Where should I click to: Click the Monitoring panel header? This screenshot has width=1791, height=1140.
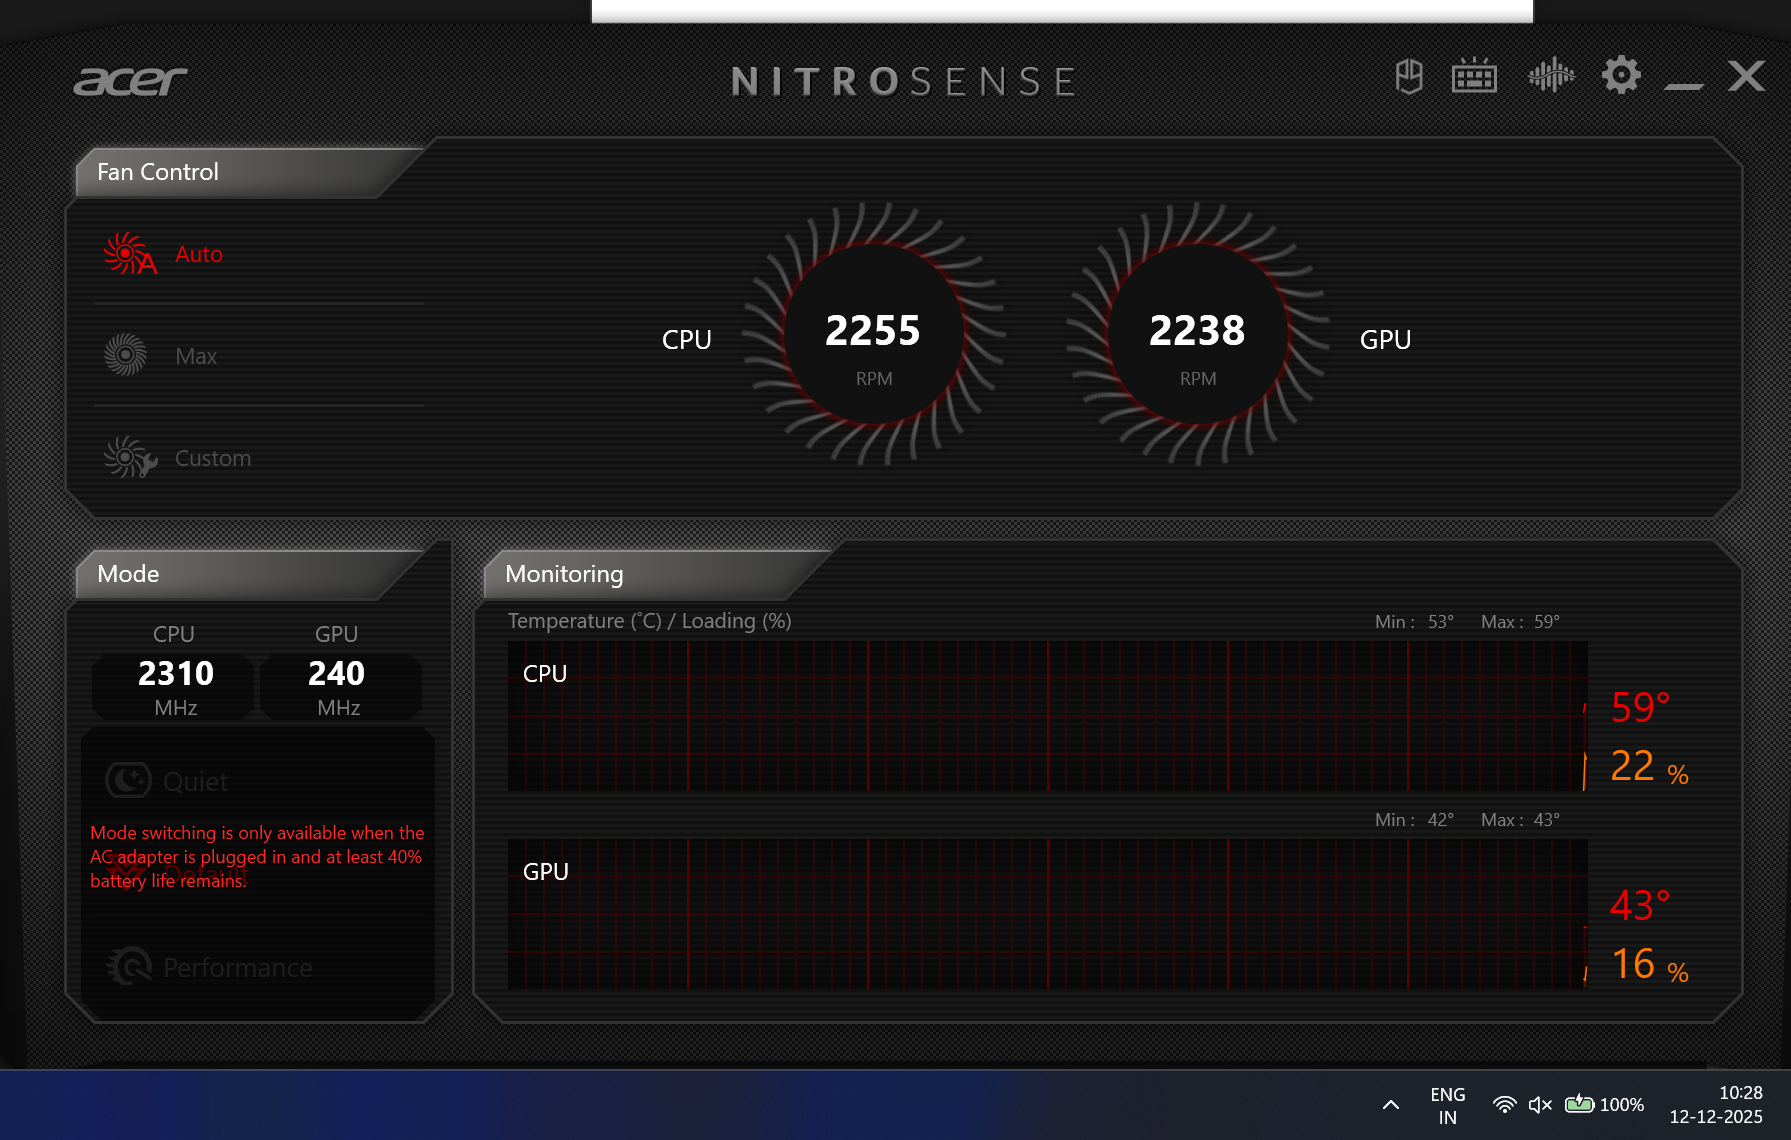[658, 574]
